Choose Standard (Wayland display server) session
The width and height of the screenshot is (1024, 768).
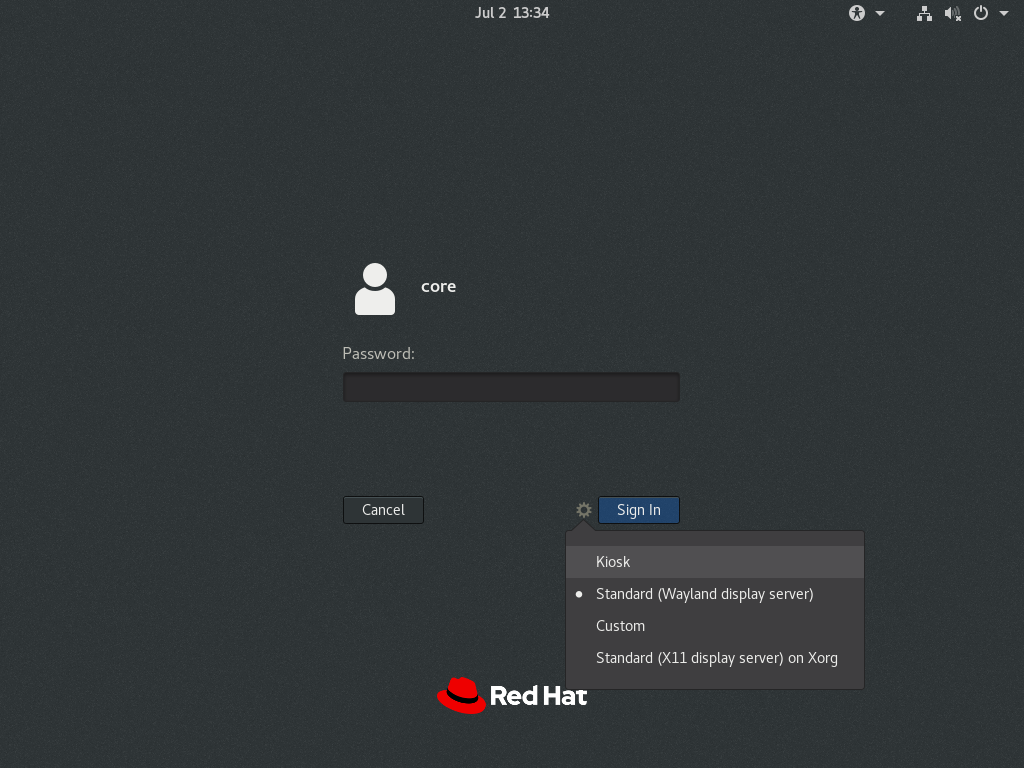704,594
